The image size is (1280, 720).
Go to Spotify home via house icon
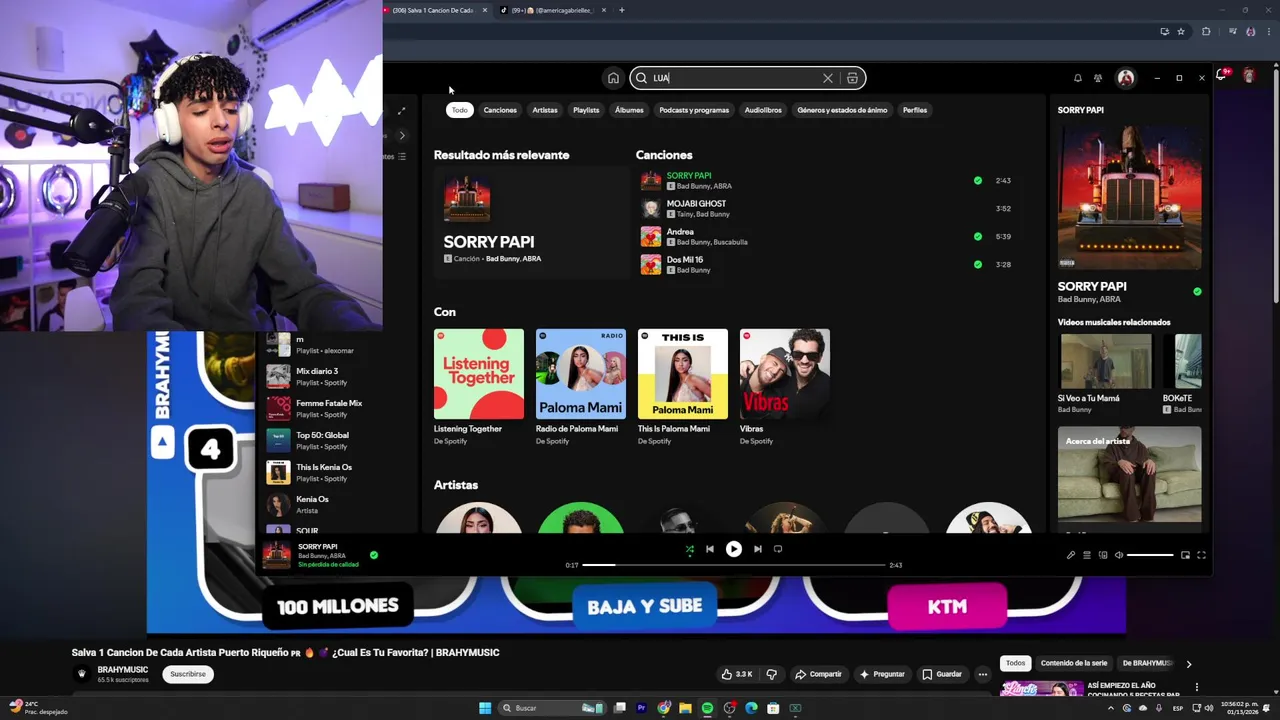point(613,78)
